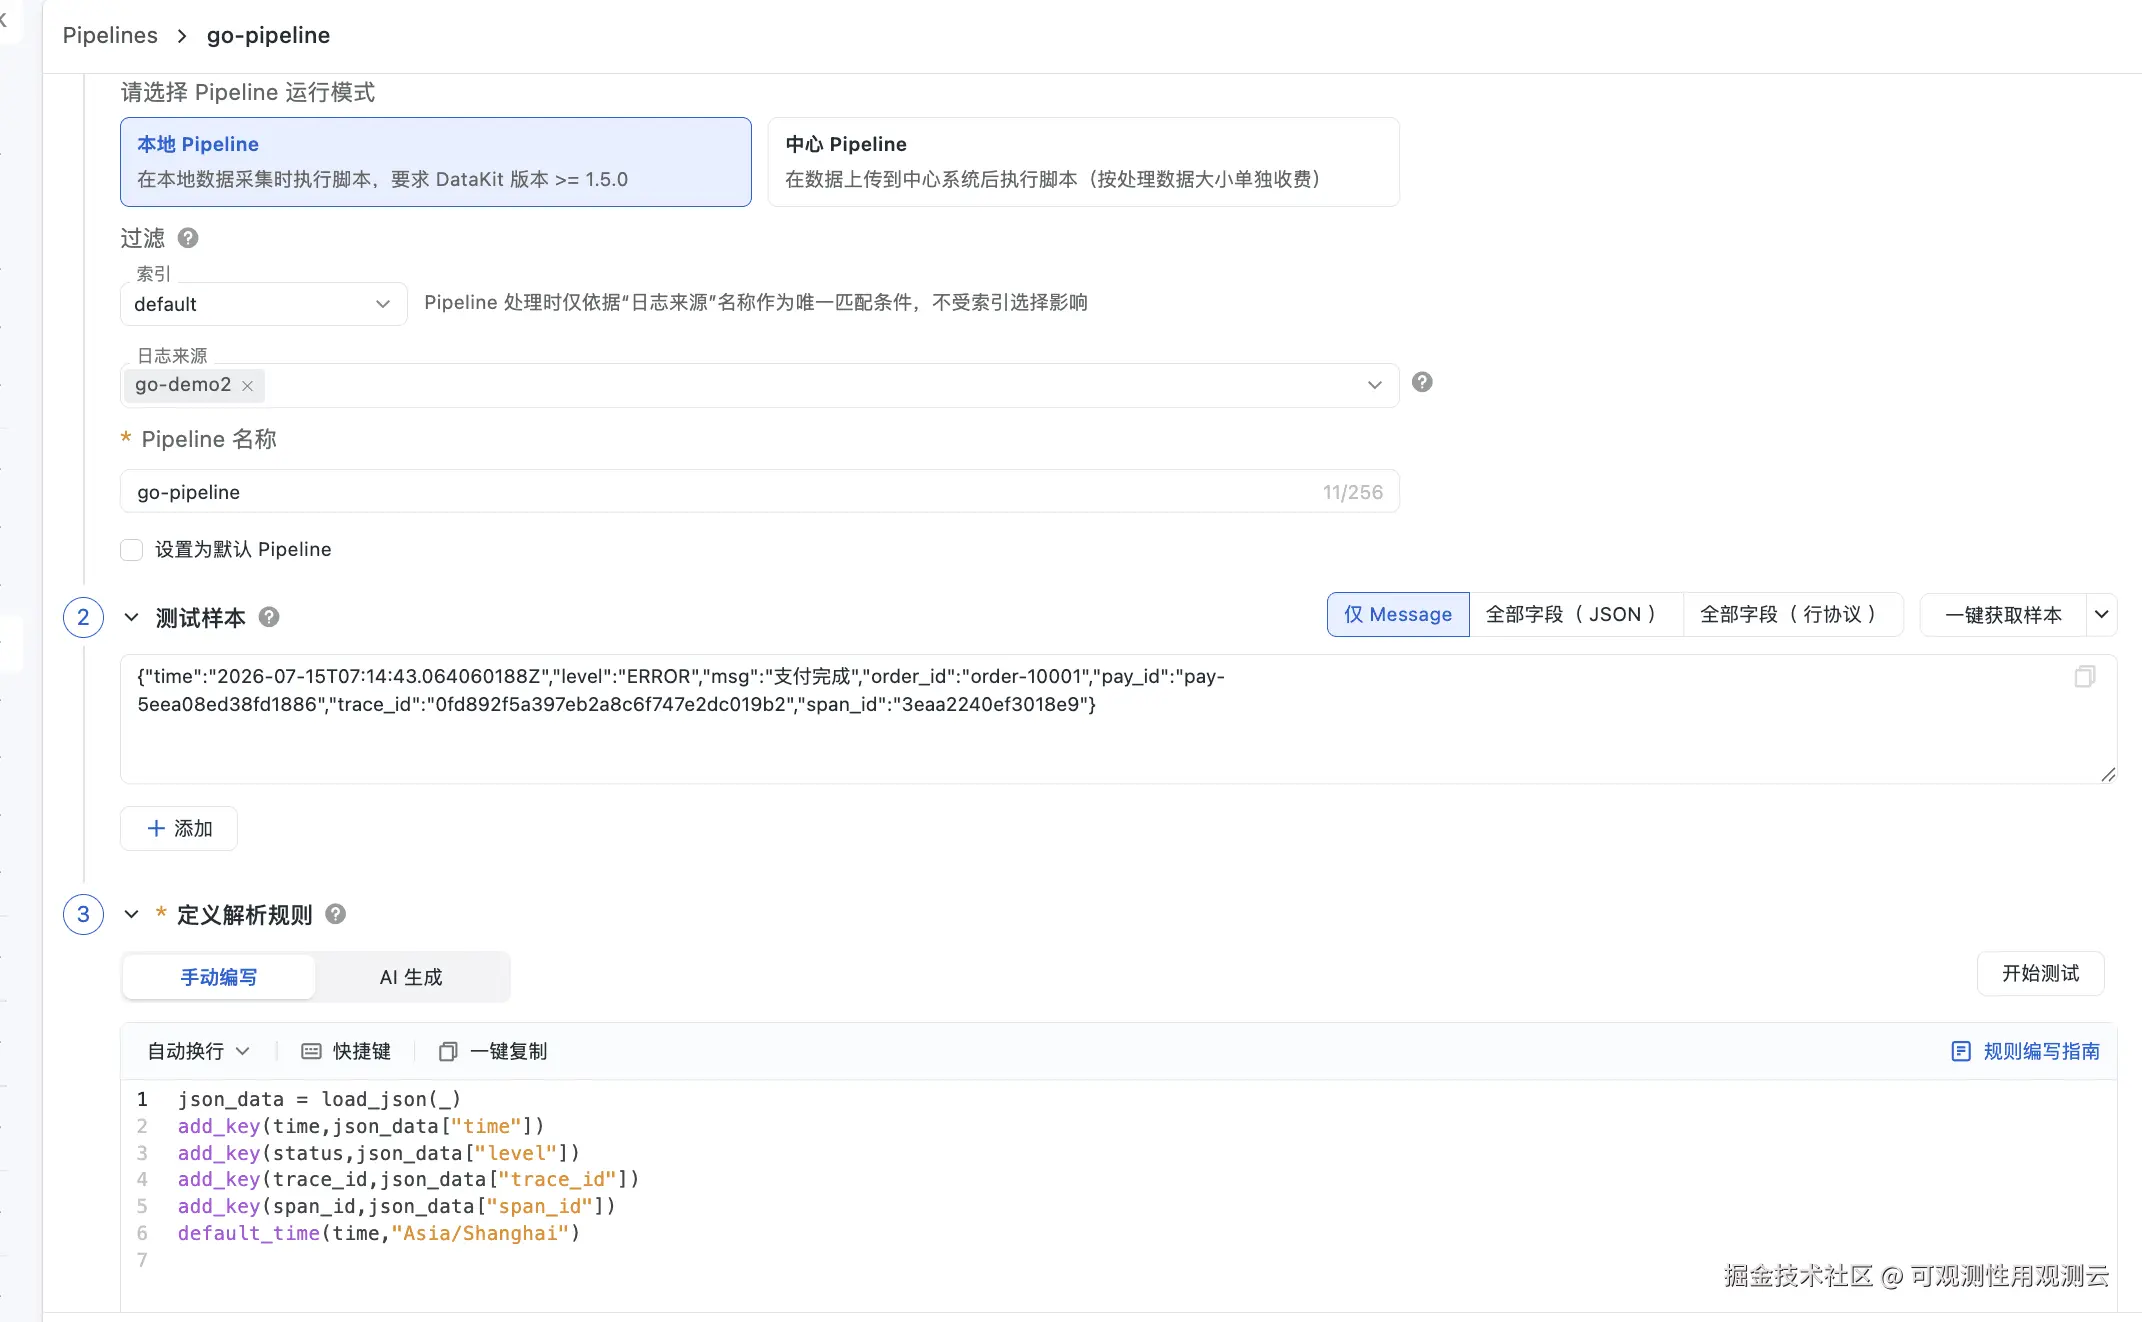Image resolution: width=2142 pixels, height=1322 pixels.
Task: Select the 中心 Pipeline run mode
Action: pyautogui.click(x=1083, y=162)
